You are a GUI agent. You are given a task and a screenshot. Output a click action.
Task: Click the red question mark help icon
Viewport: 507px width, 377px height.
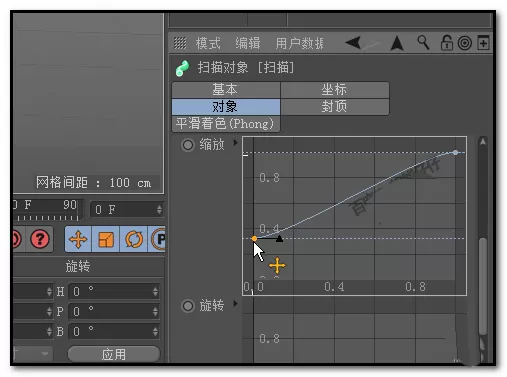(40, 239)
